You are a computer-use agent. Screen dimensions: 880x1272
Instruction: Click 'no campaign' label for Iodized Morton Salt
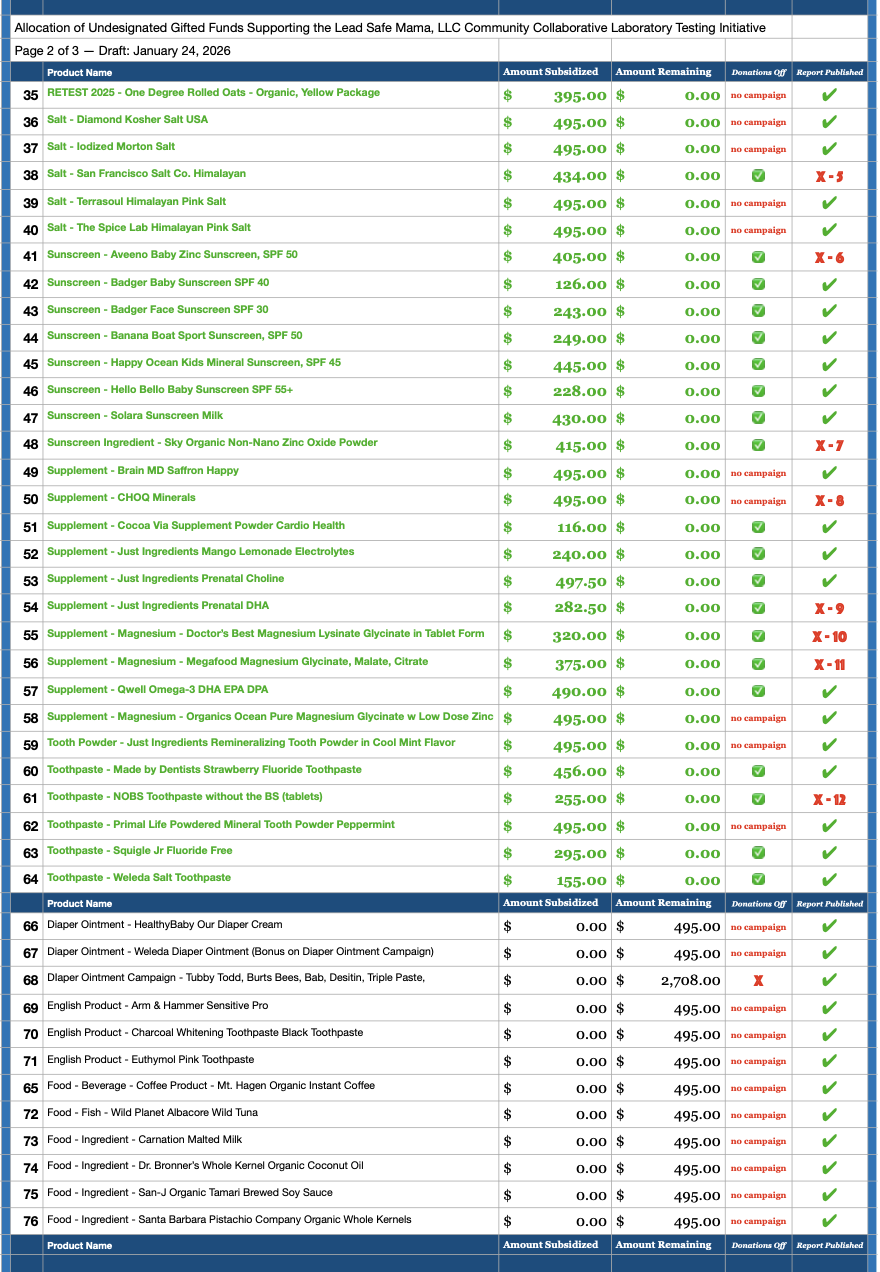pyautogui.click(x=758, y=150)
